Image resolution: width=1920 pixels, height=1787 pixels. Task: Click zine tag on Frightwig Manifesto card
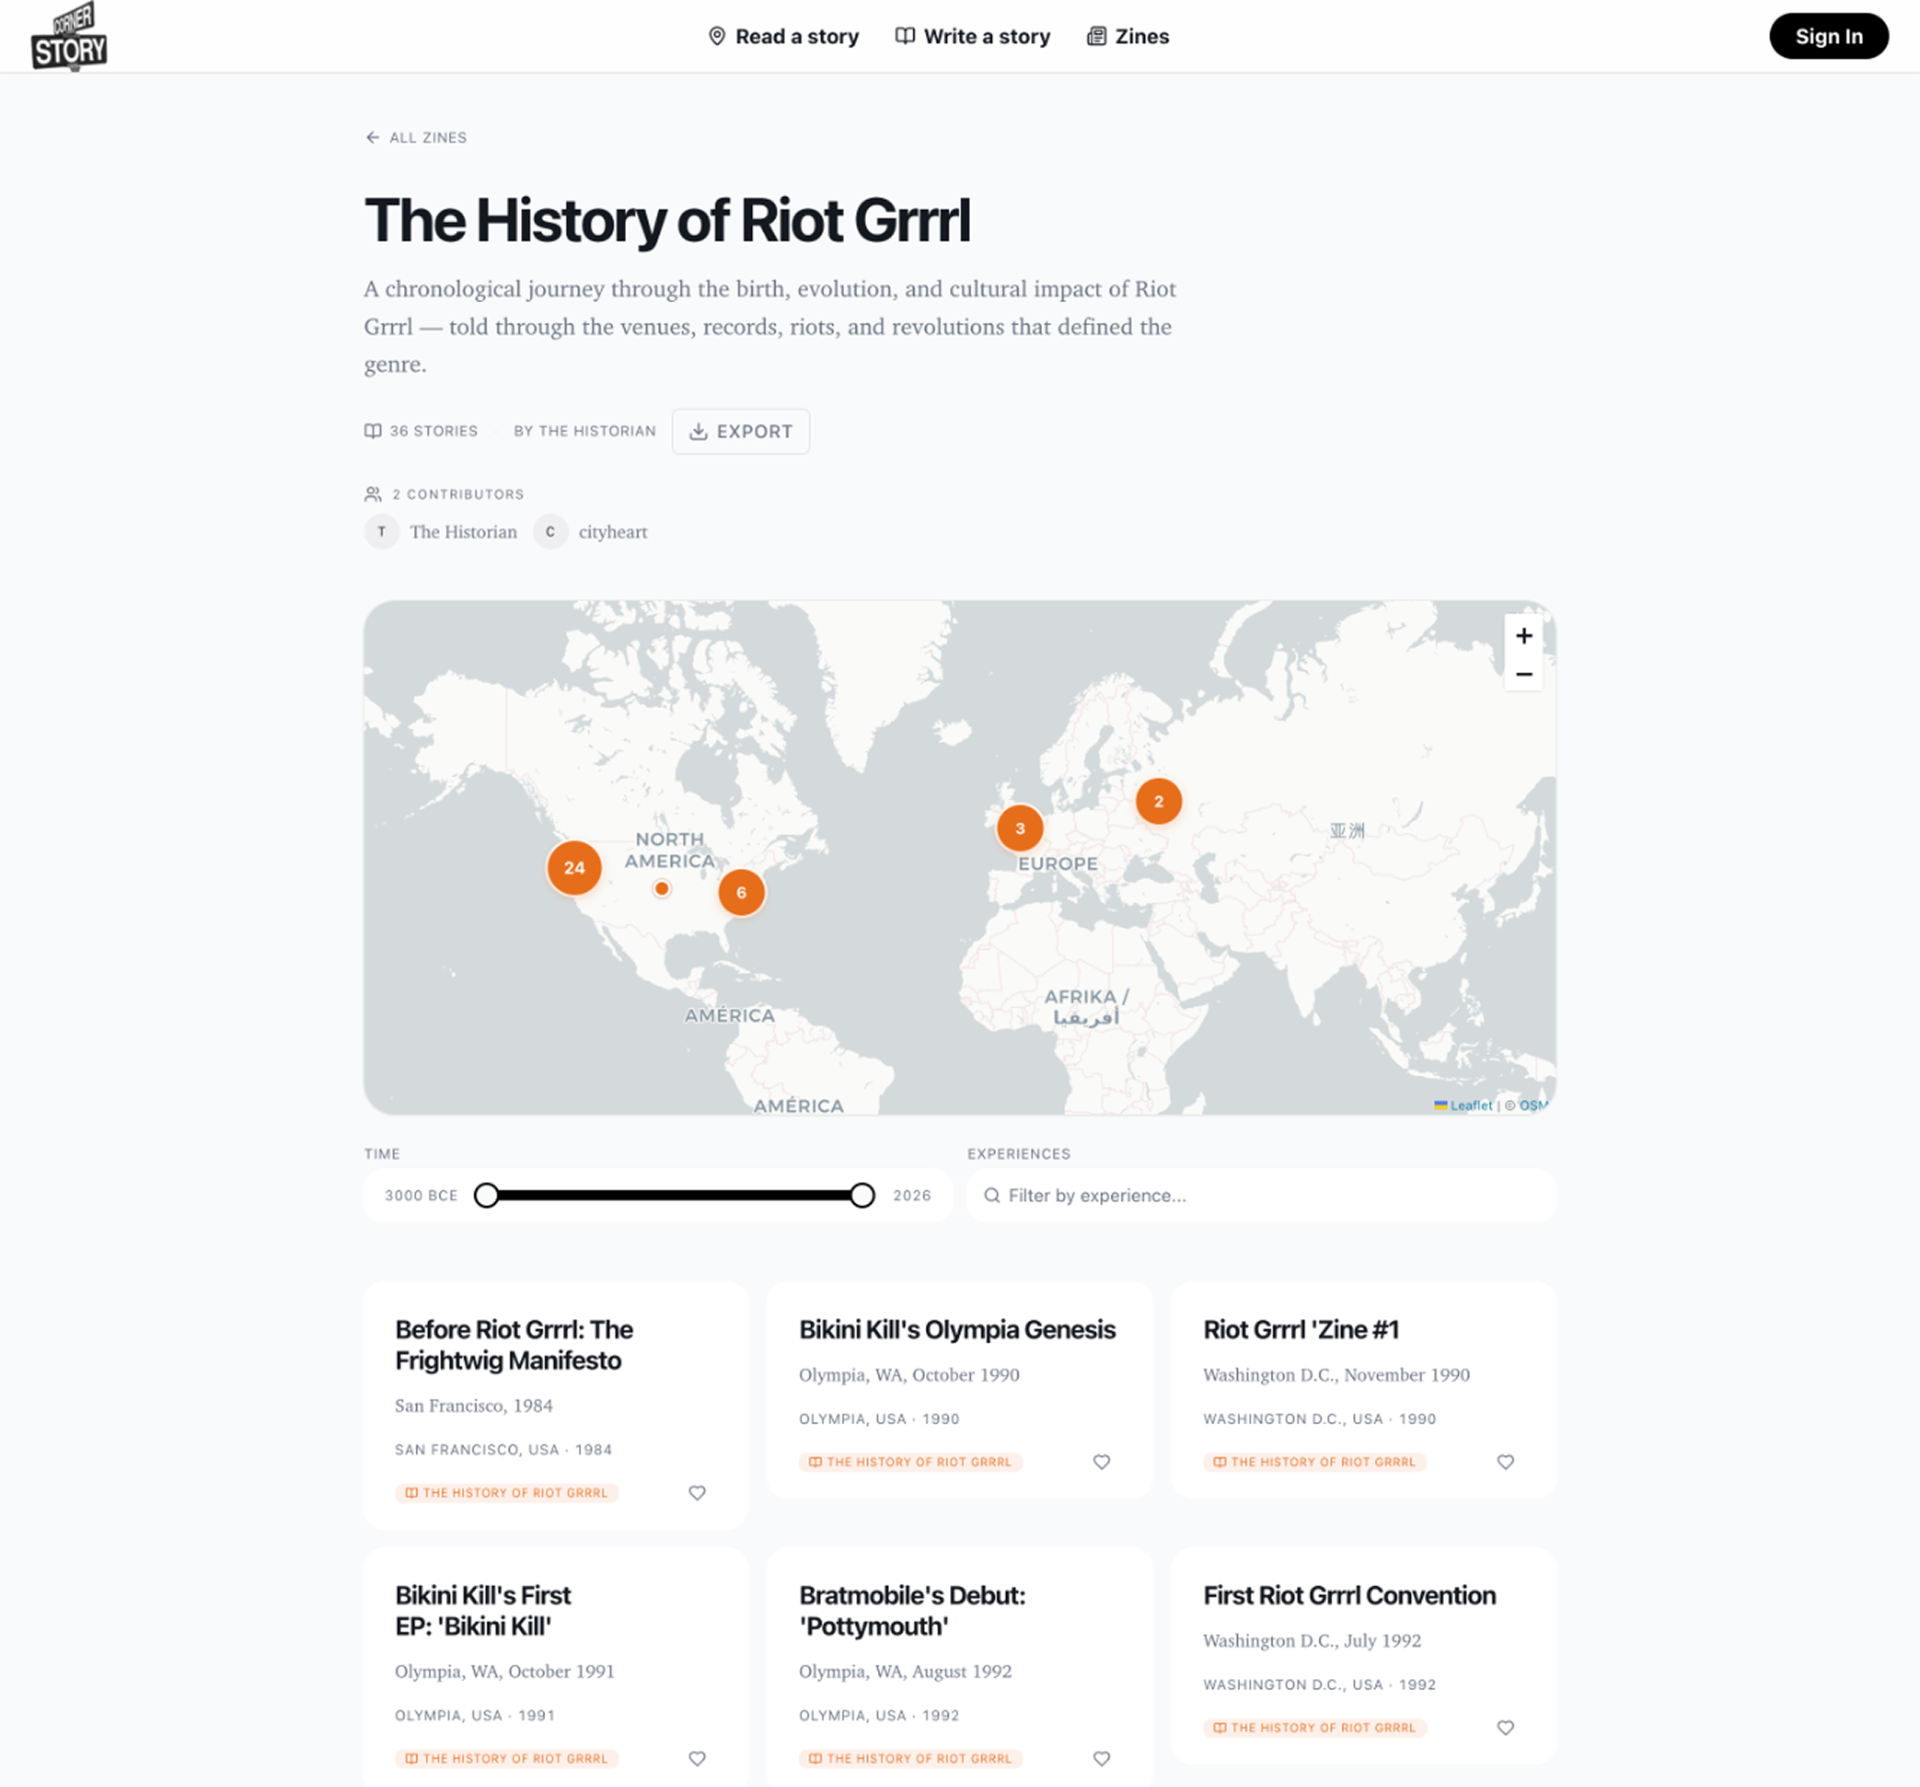(x=507, y=1492)
